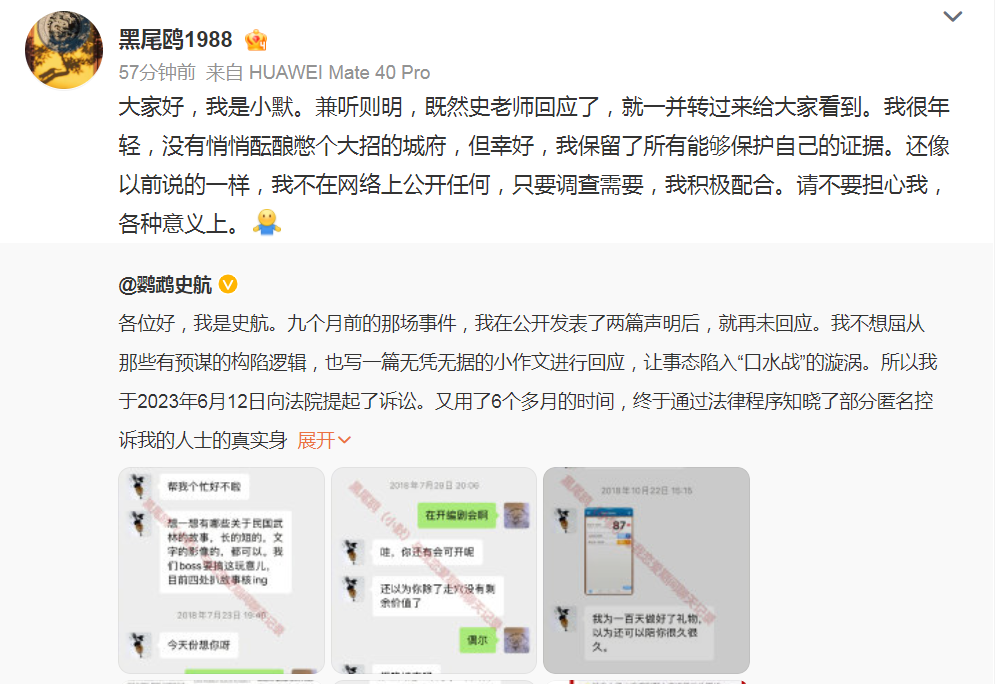Open second chat screenshot with 在开编剧会呢
This screenshot has width=995, height=684.
434,570
